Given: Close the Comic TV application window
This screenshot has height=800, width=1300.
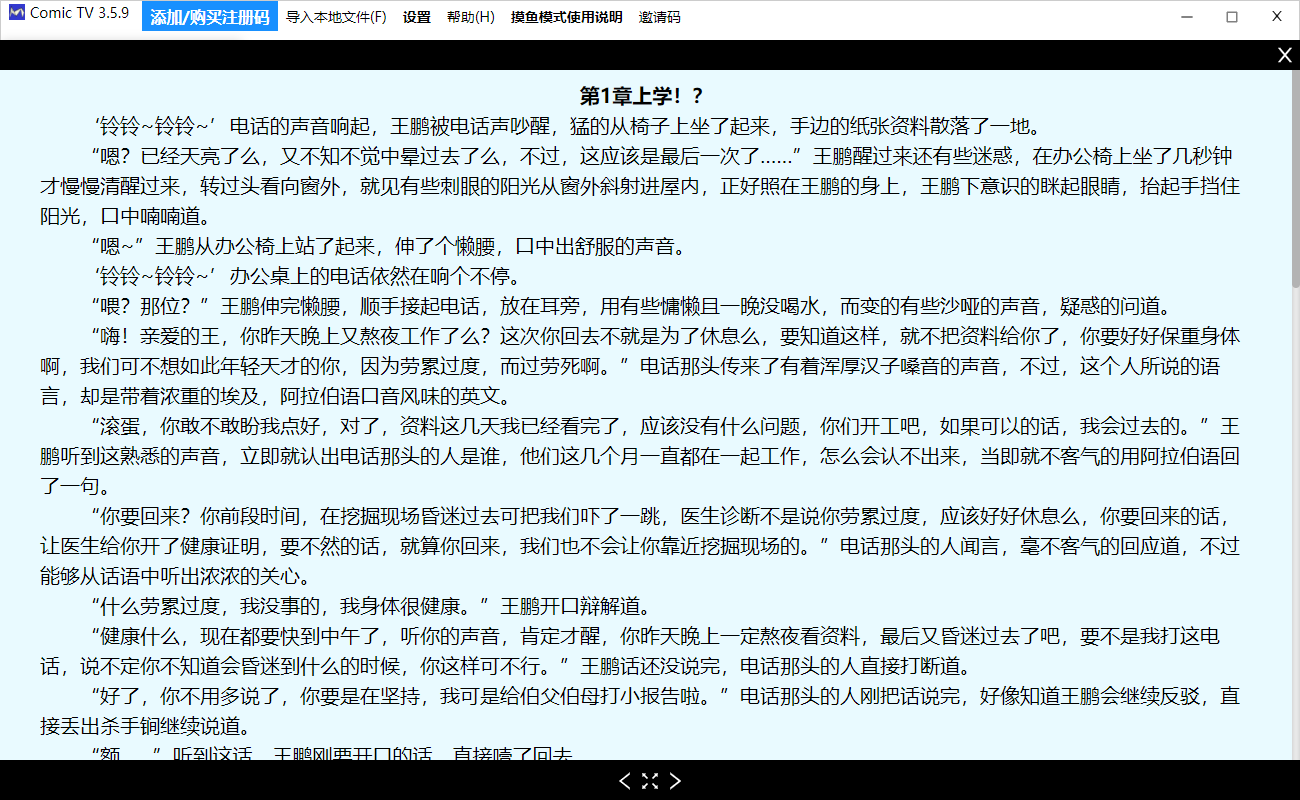Looking at the screenshot, I should tap(1277, 17).
